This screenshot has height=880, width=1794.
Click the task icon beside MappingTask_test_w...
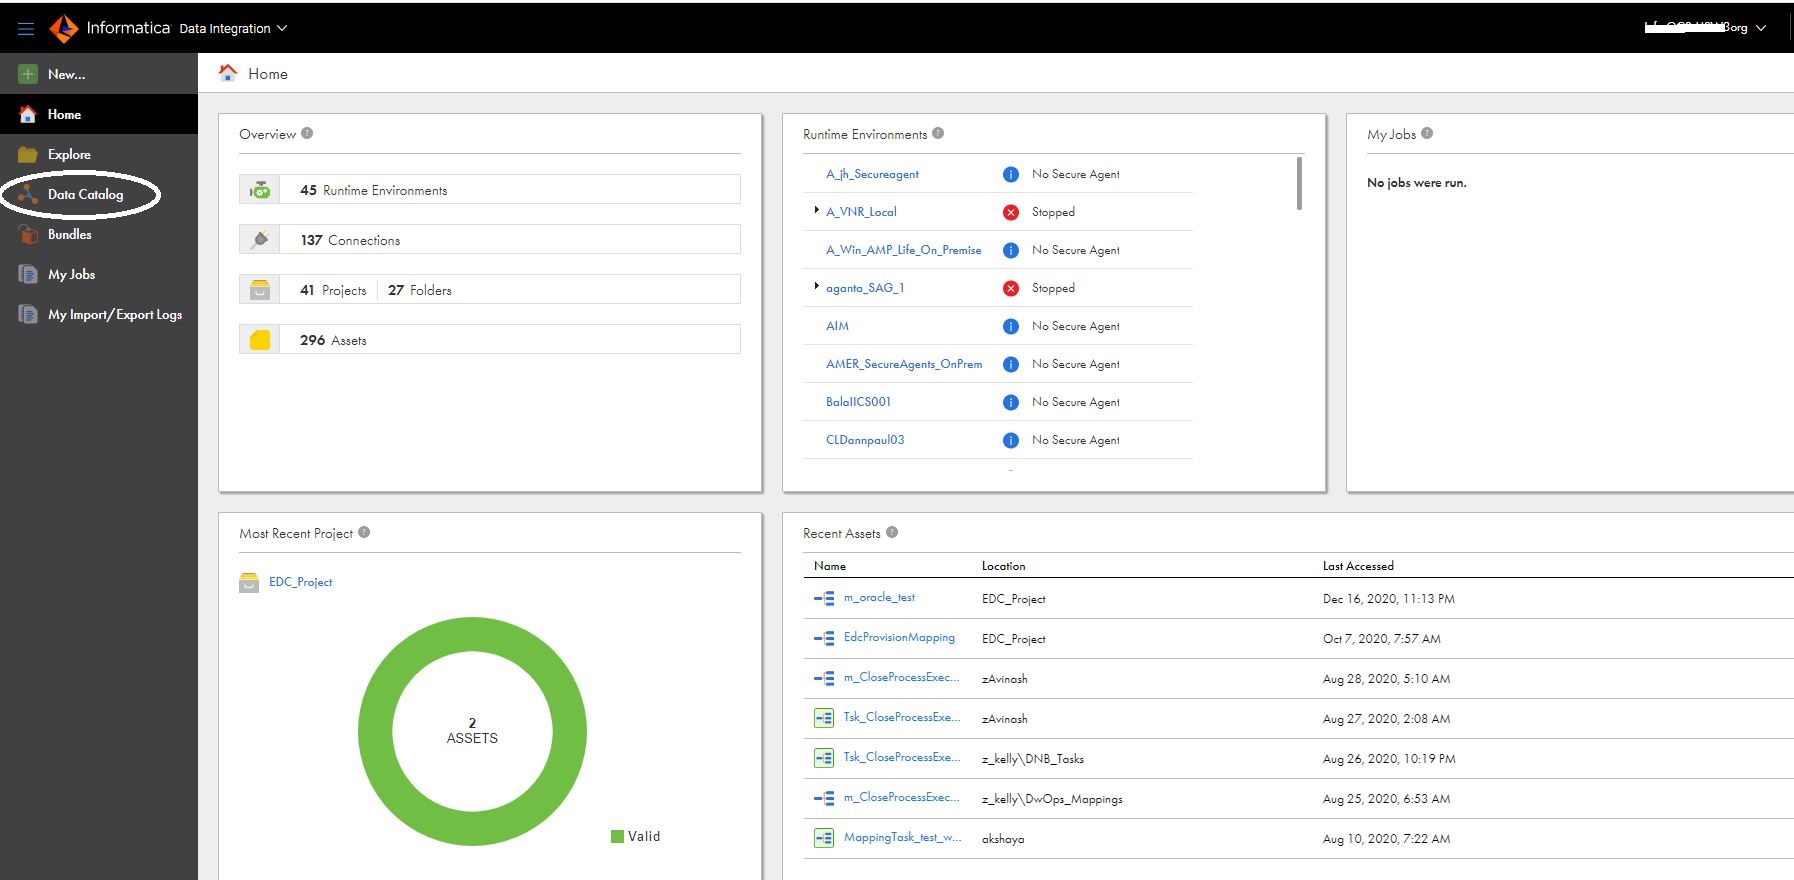pos(824,838)
